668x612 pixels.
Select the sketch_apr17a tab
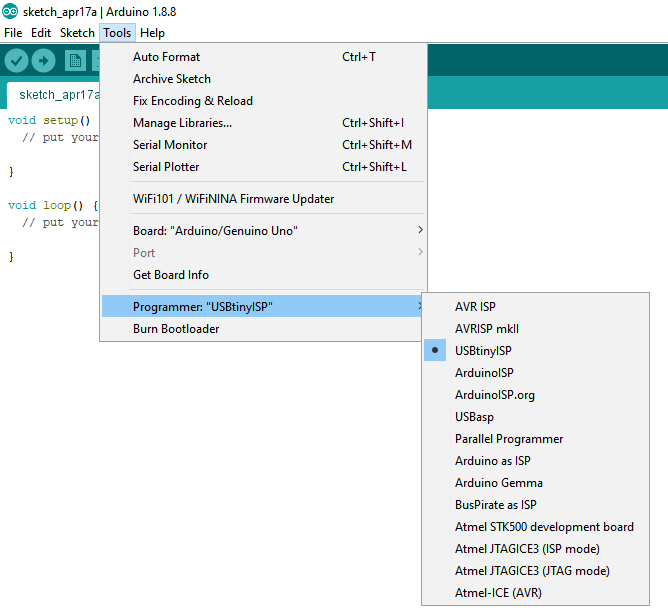pos(54,95)
